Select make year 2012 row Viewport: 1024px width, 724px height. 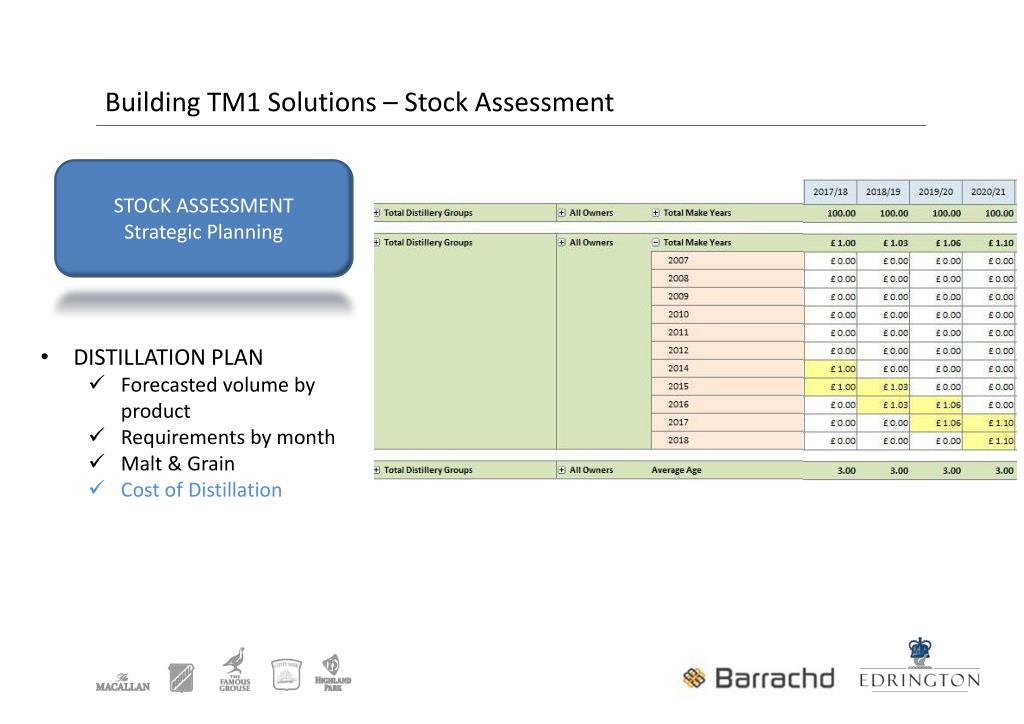728,351
